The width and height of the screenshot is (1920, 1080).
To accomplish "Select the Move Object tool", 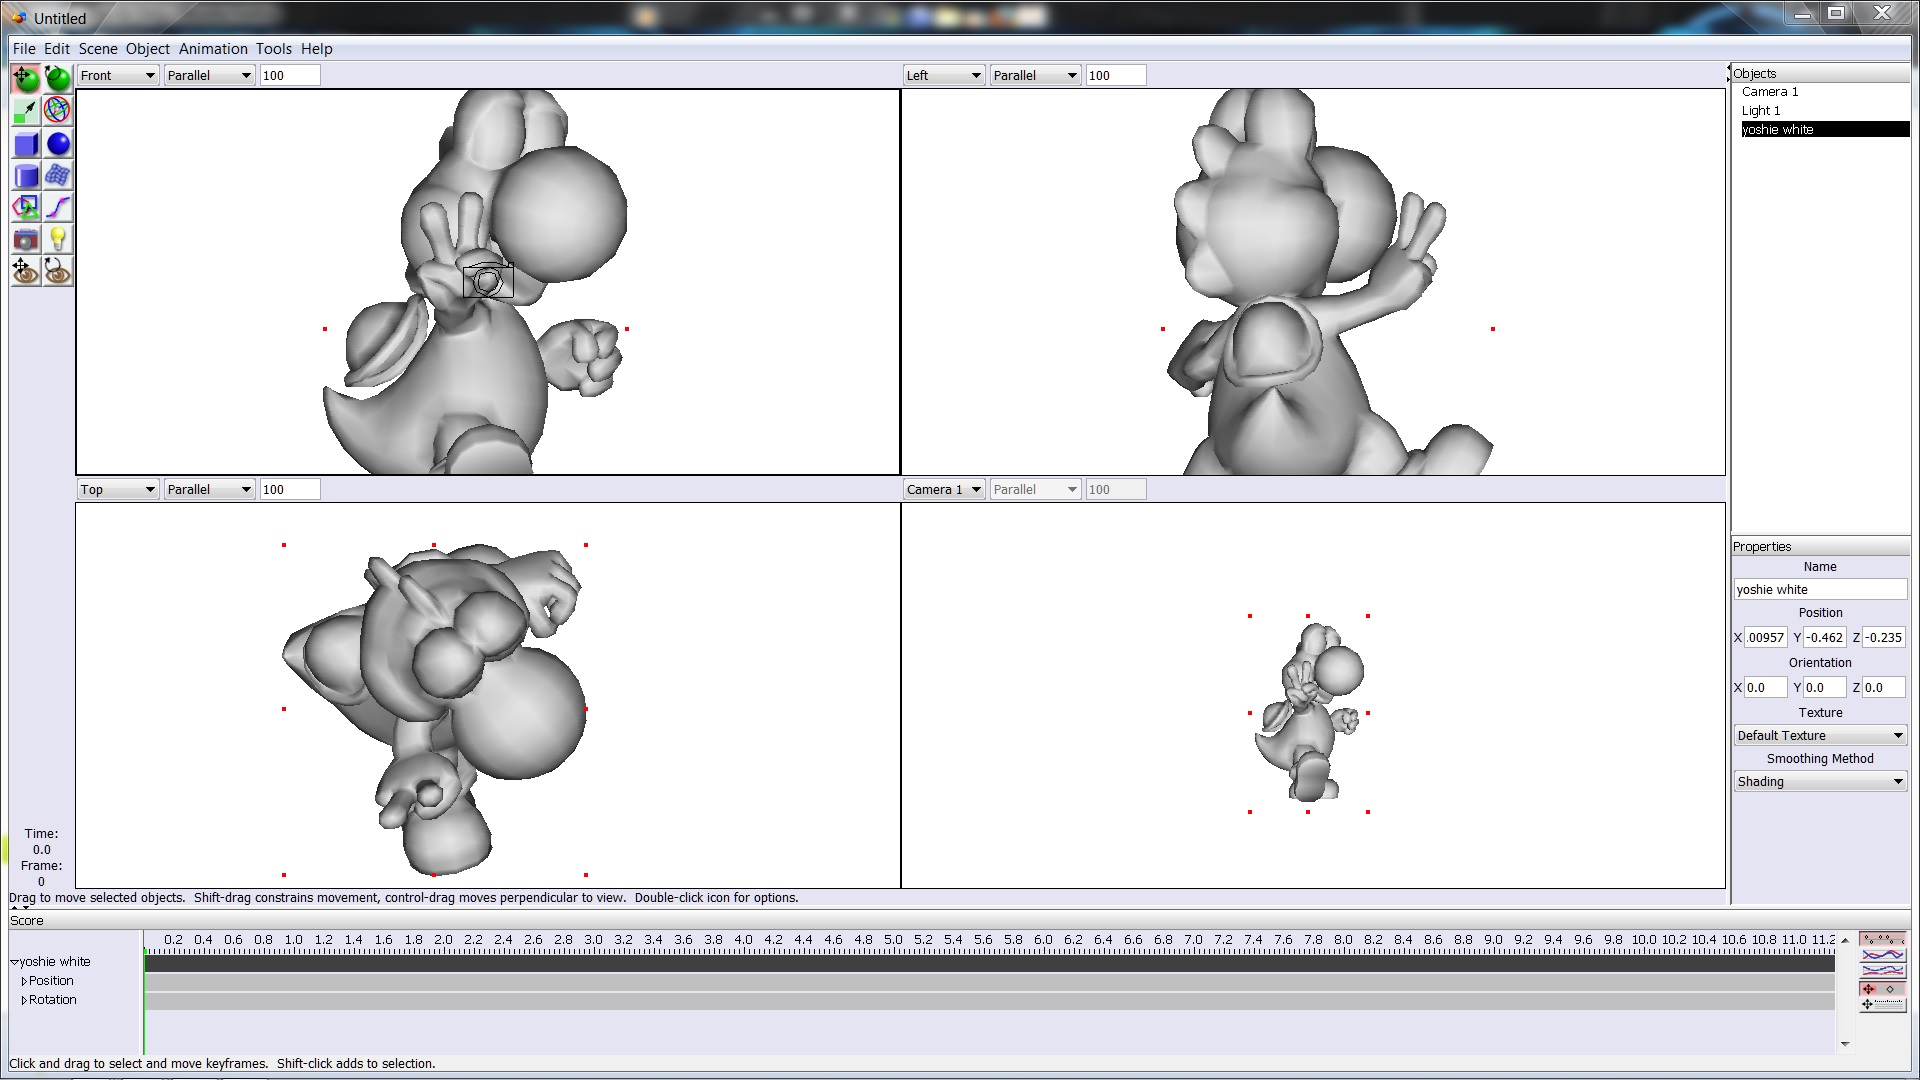I will coord(26,79).
